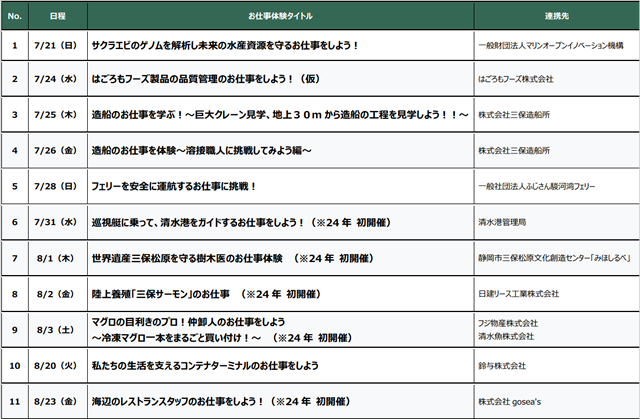
Task: Select date cell '8/20（火）'
Action: [56, 366]
